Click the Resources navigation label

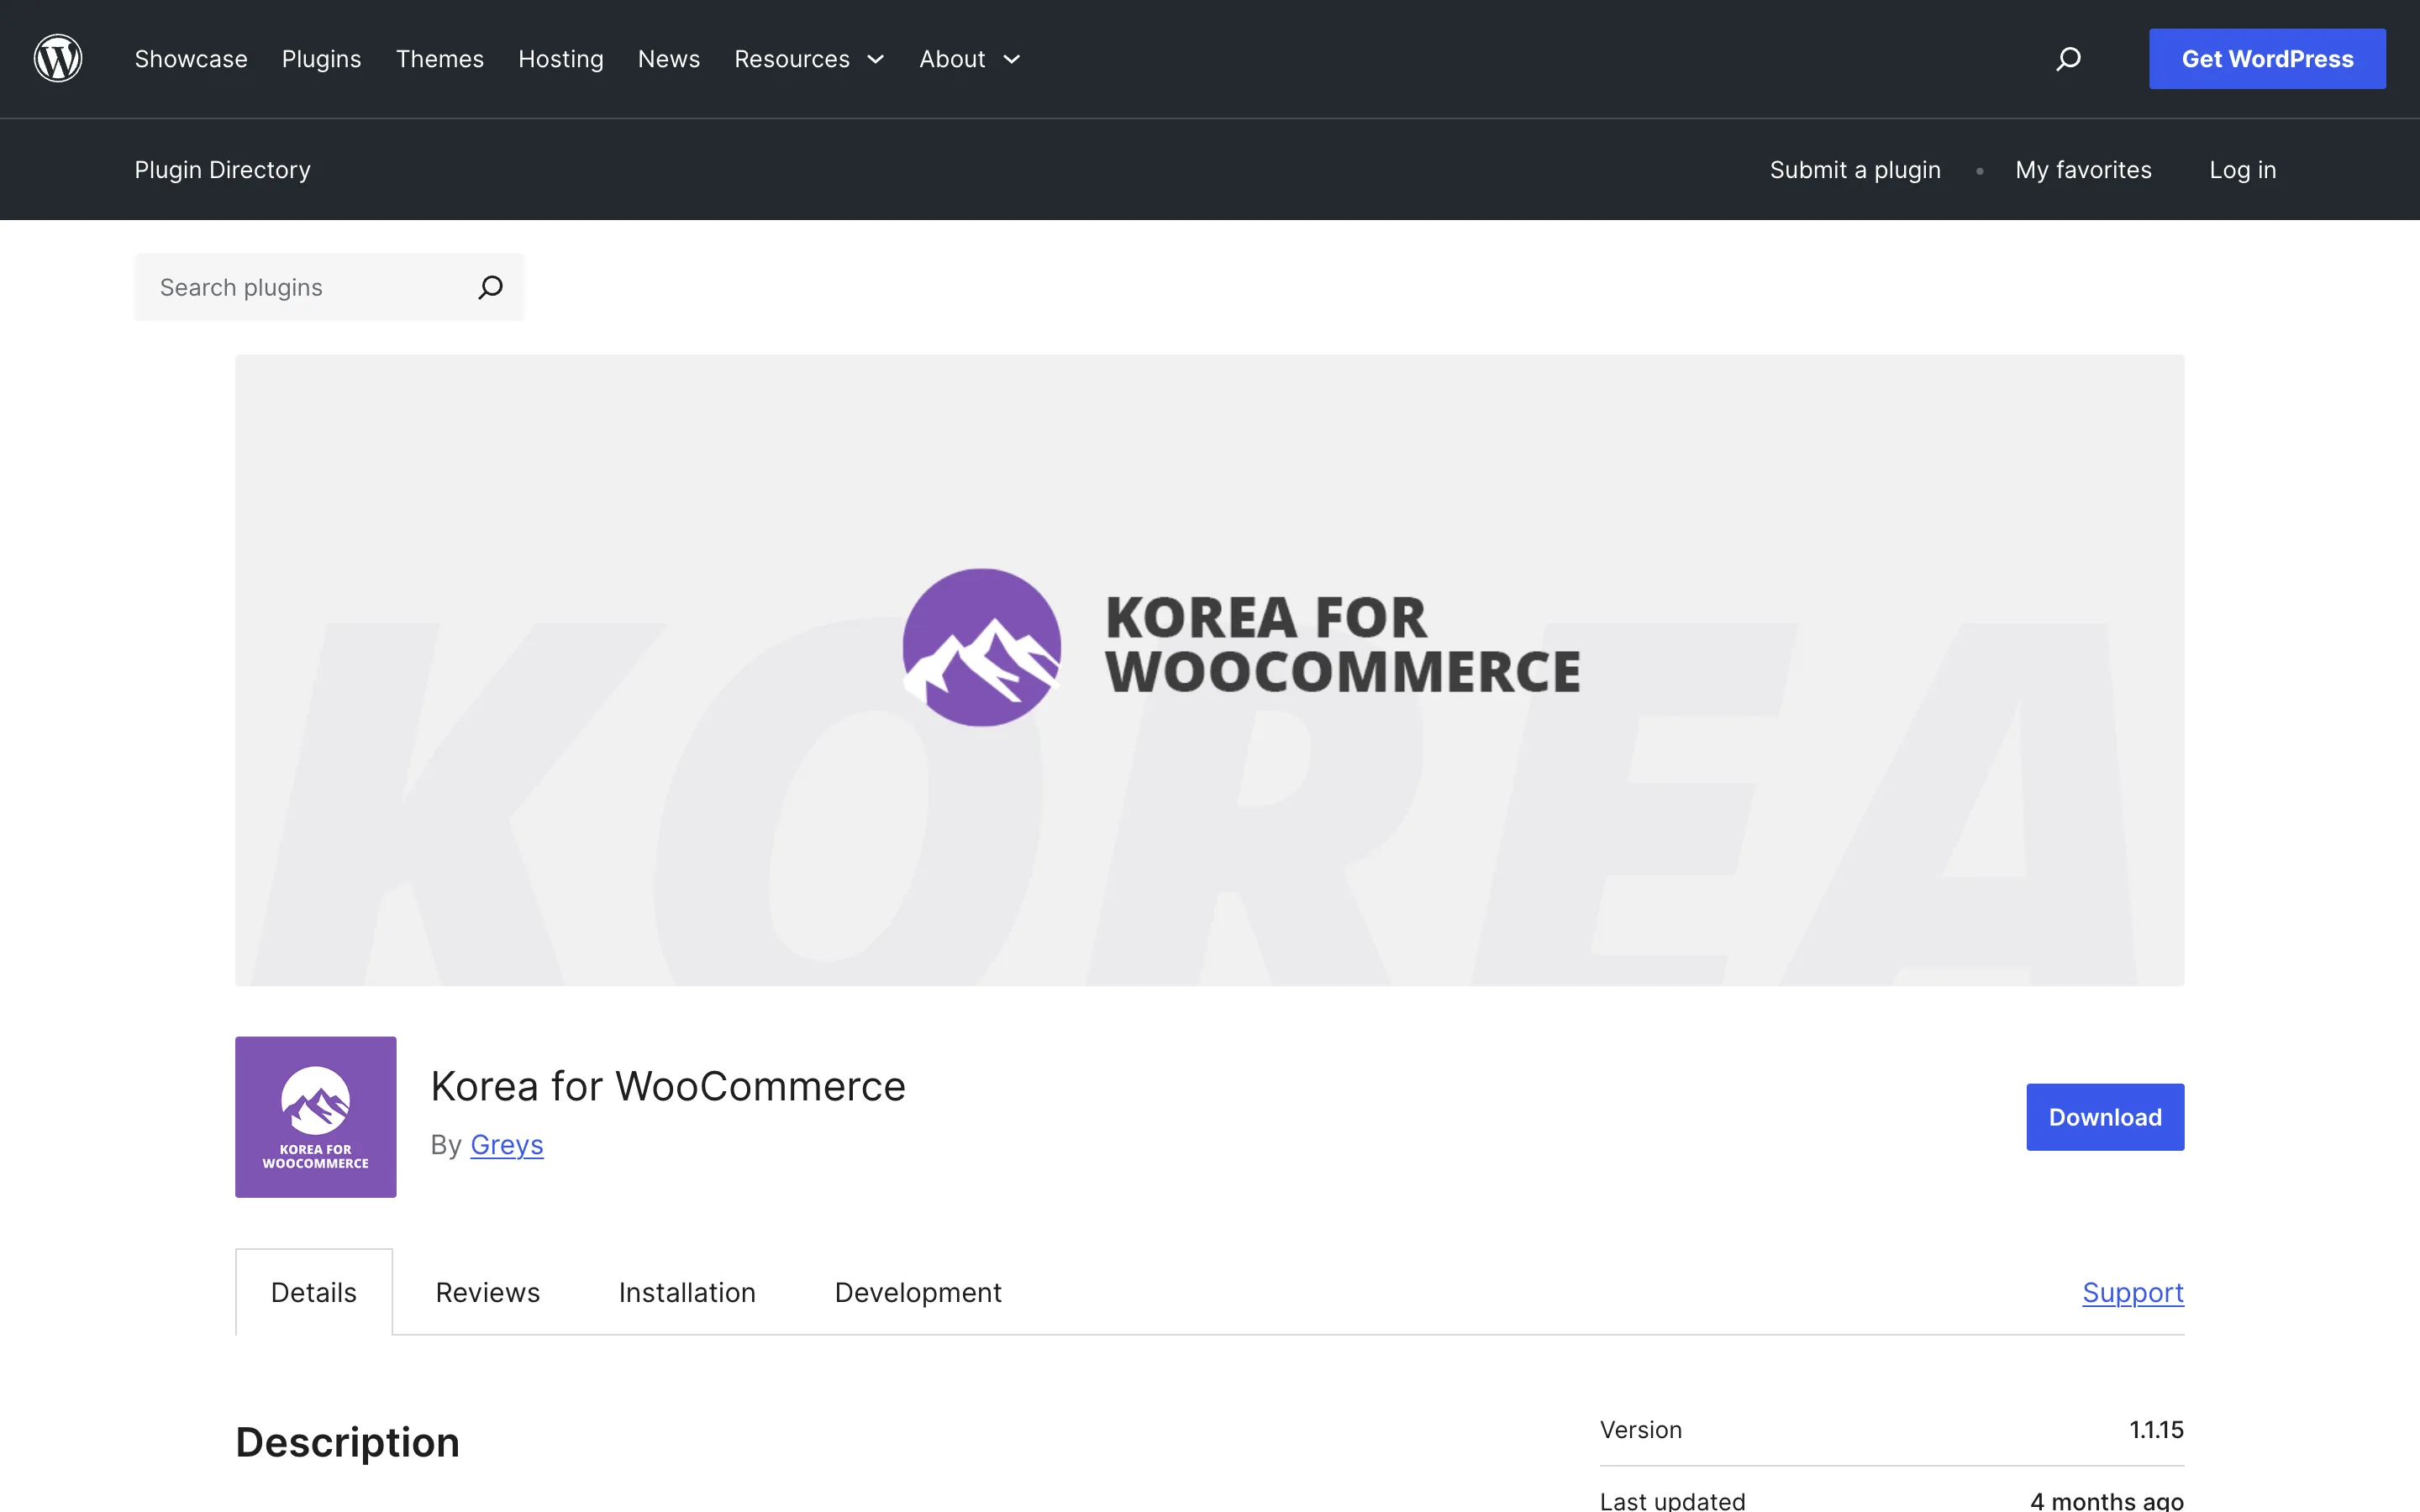[x=792, y=59]
